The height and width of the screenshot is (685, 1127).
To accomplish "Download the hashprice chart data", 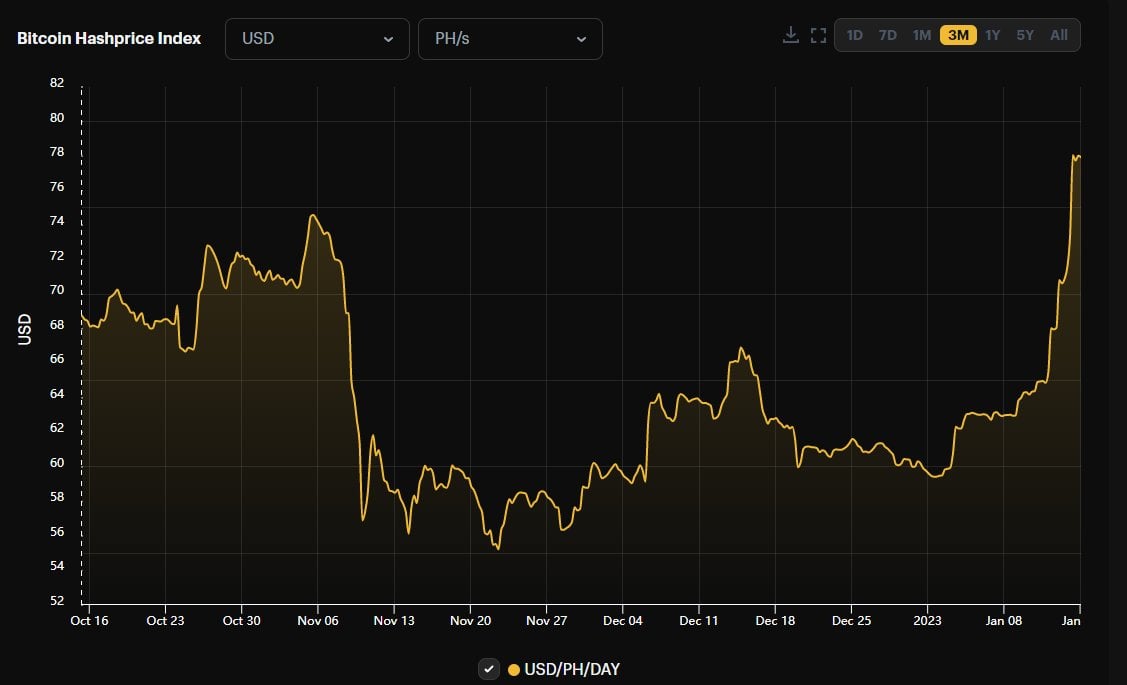I will [790, 35].
